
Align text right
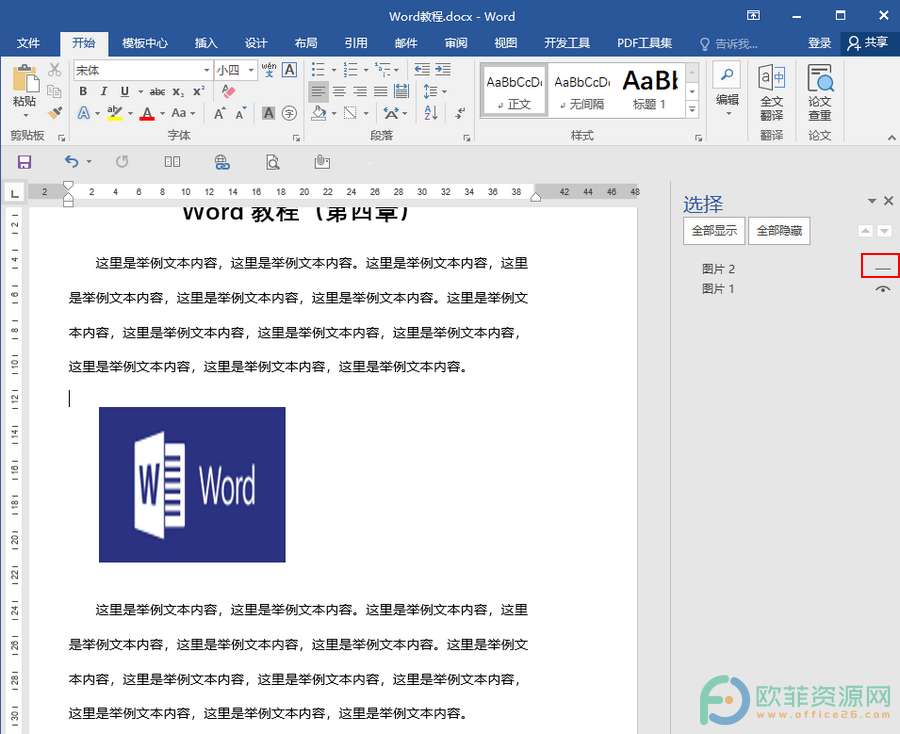coord(360,91)
